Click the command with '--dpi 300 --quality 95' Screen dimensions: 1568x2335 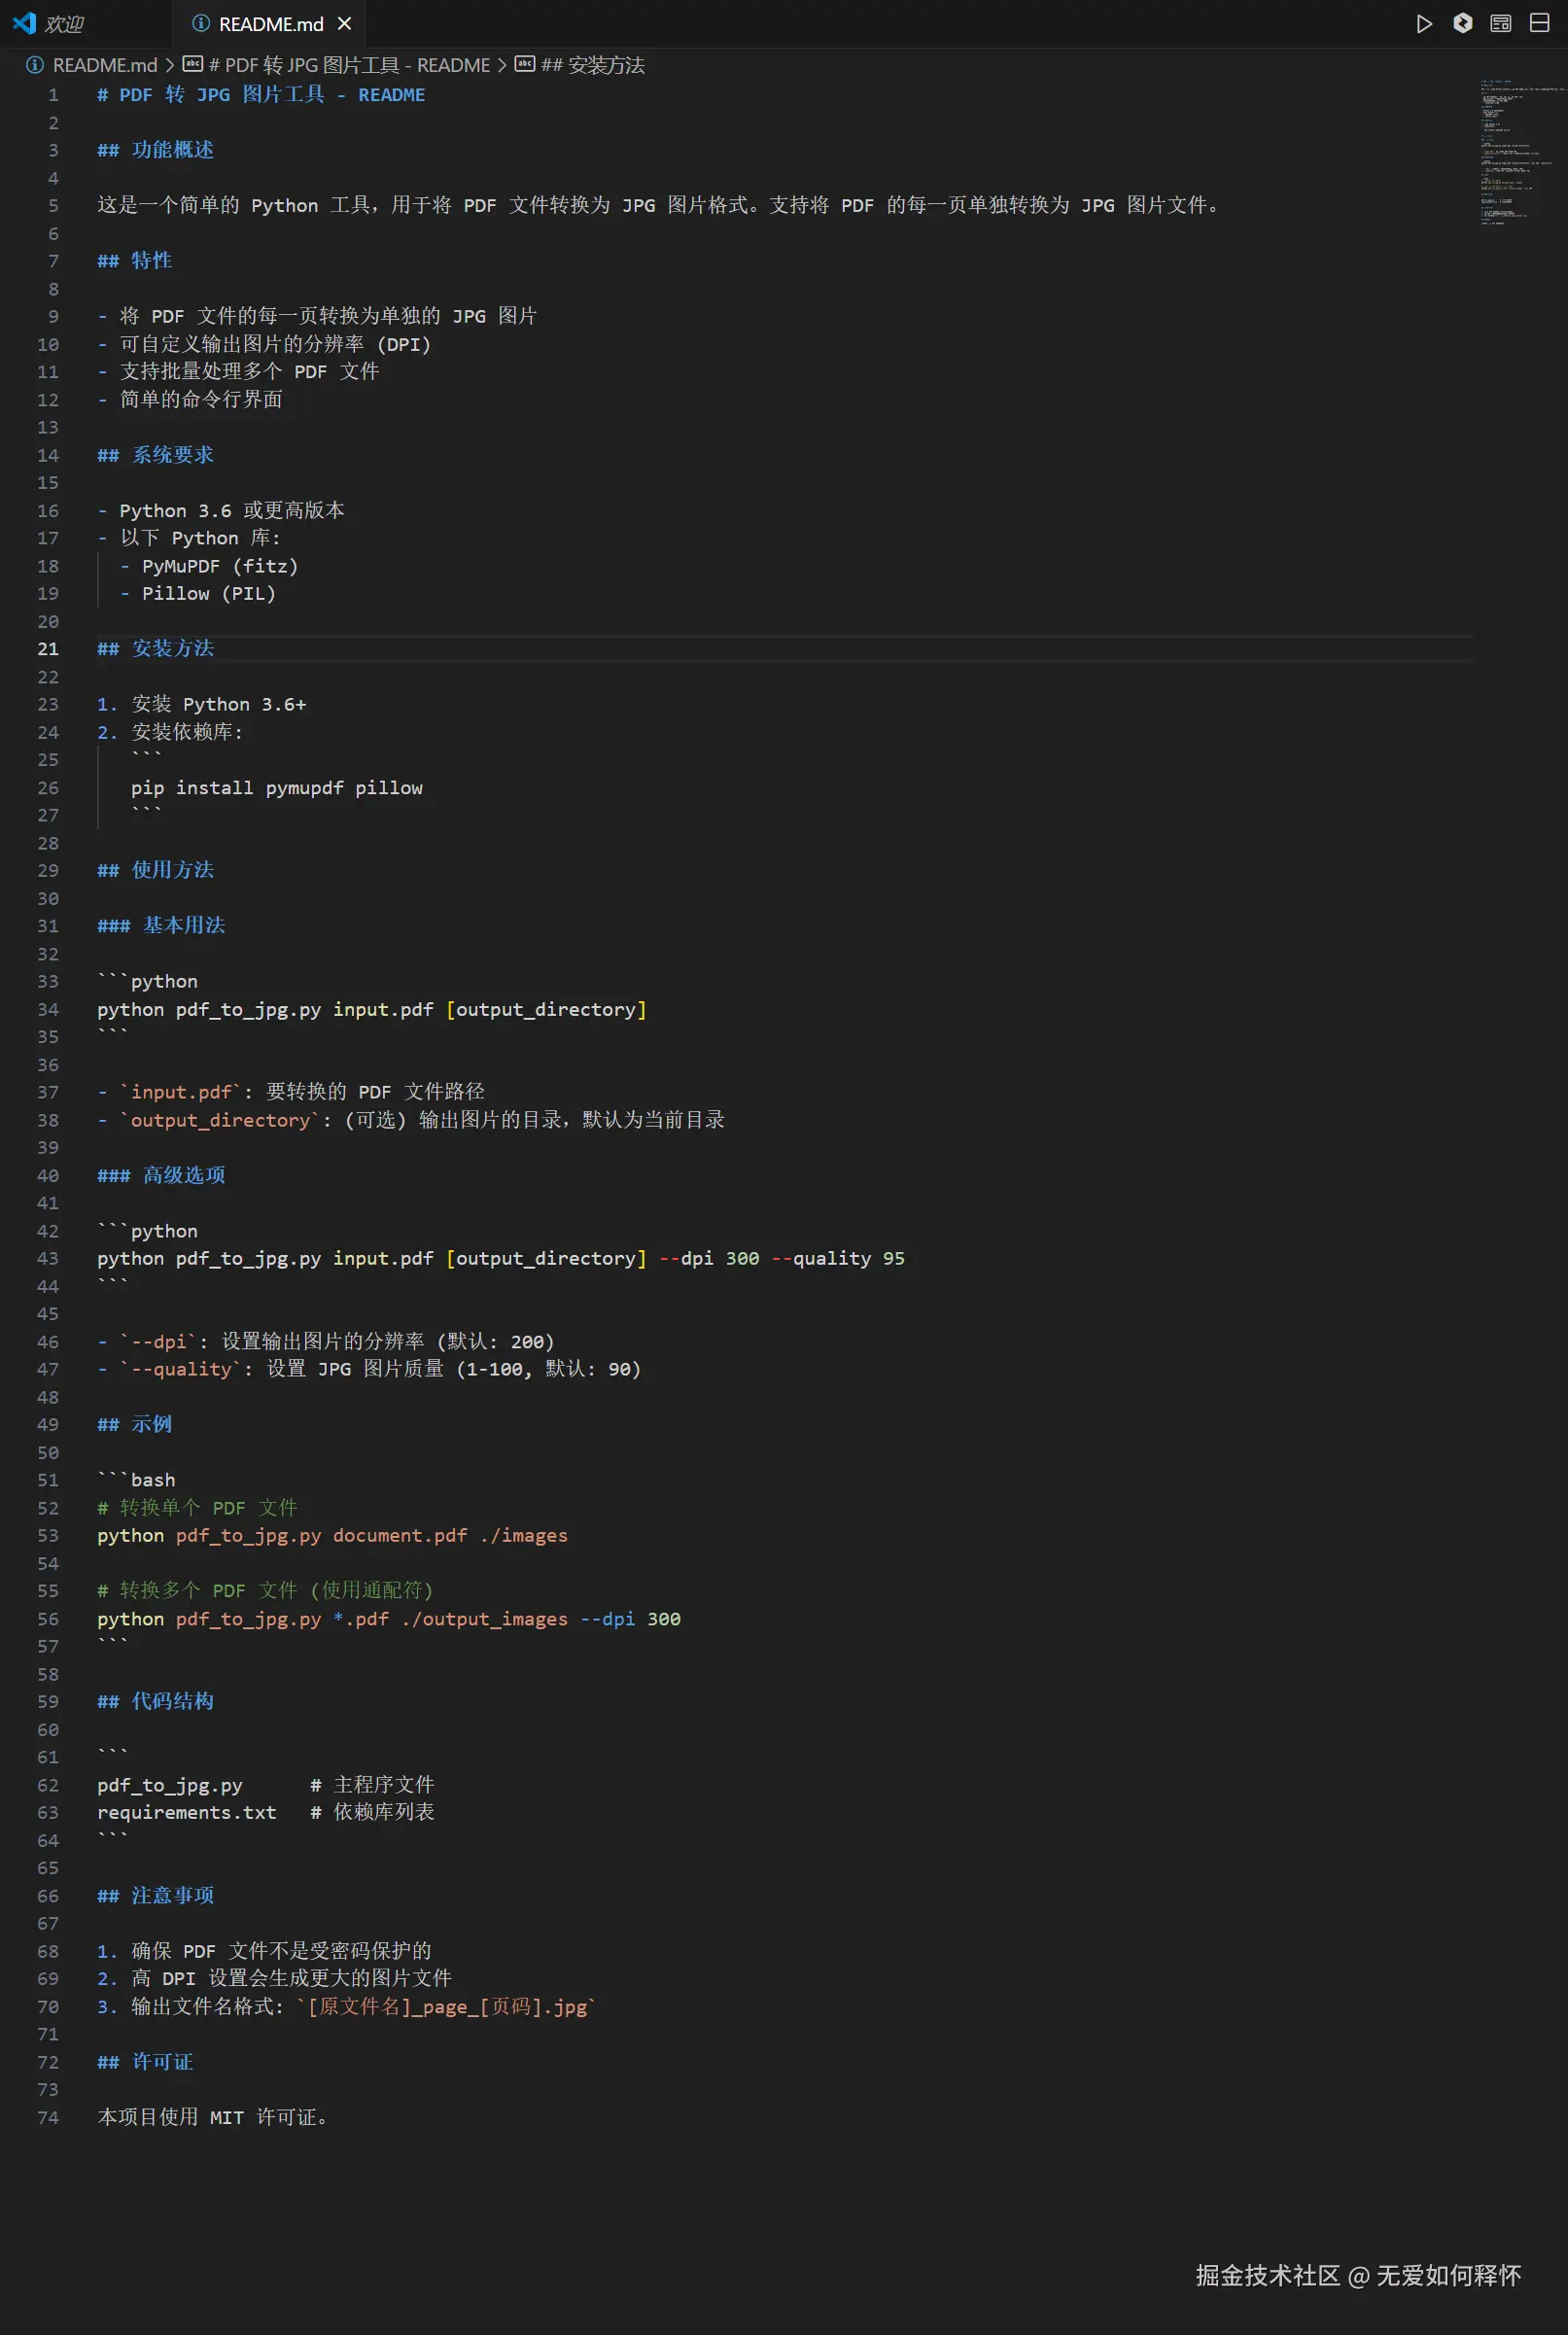[x=501, y=1258]
